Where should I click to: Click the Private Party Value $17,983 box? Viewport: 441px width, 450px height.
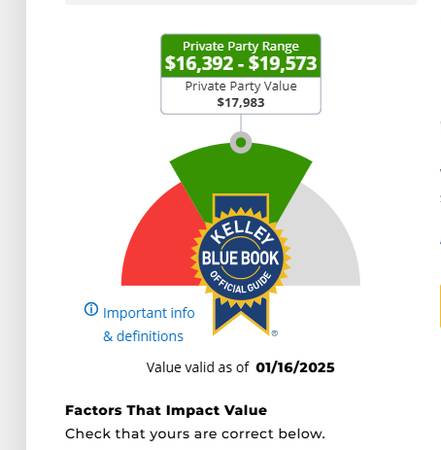point(241,95)
